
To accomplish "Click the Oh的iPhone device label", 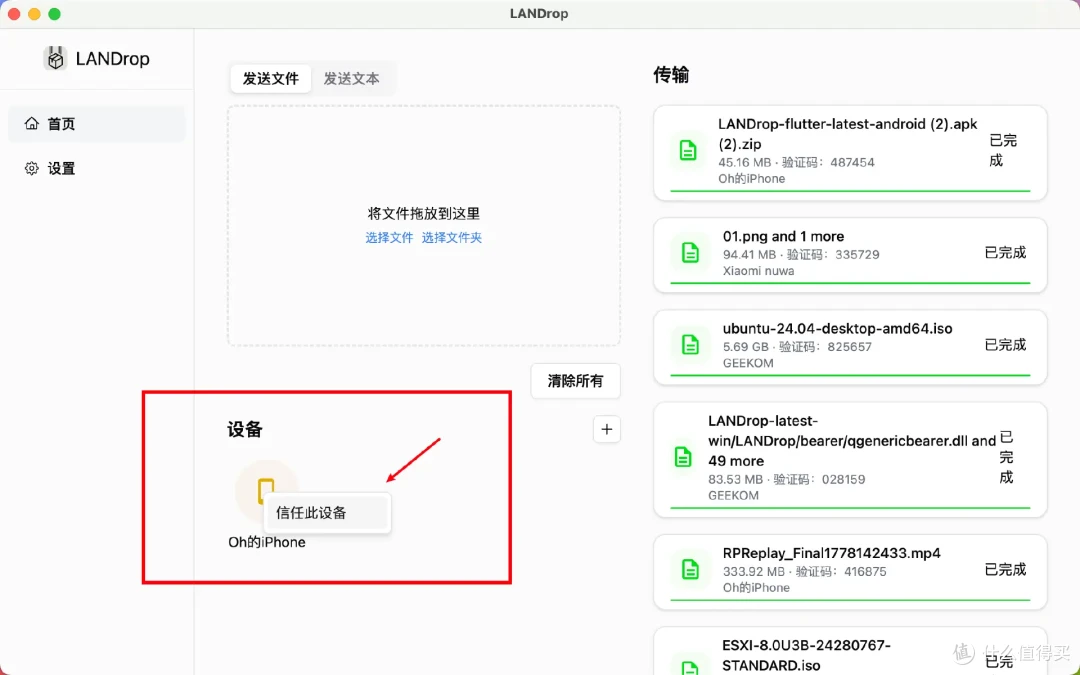I will coord(267,542).
